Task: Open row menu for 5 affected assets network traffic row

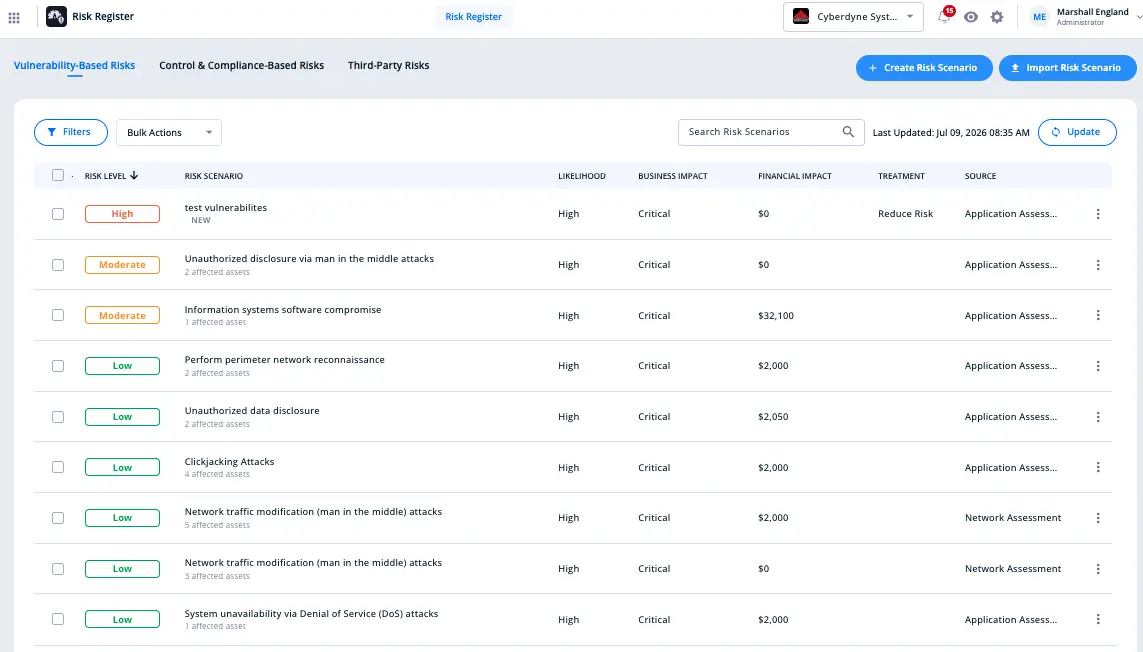Action: 1098,518
